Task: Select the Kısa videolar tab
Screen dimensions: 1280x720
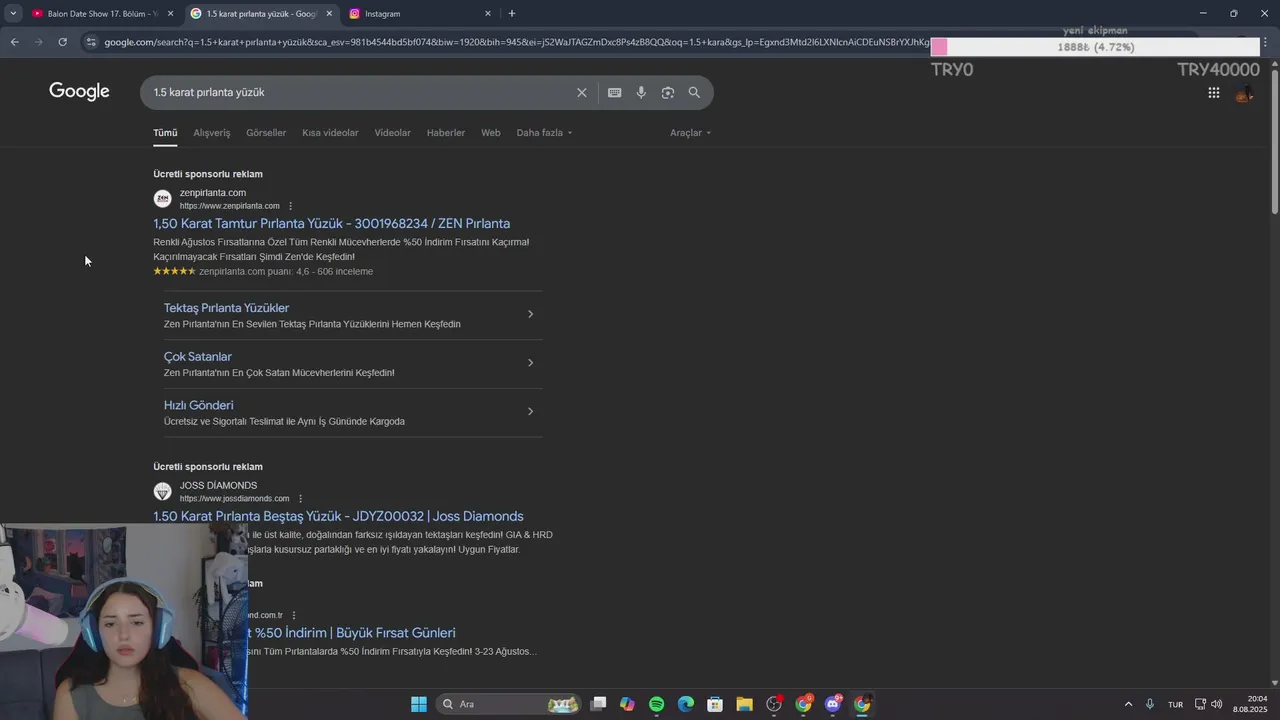Action: (330, 133)
